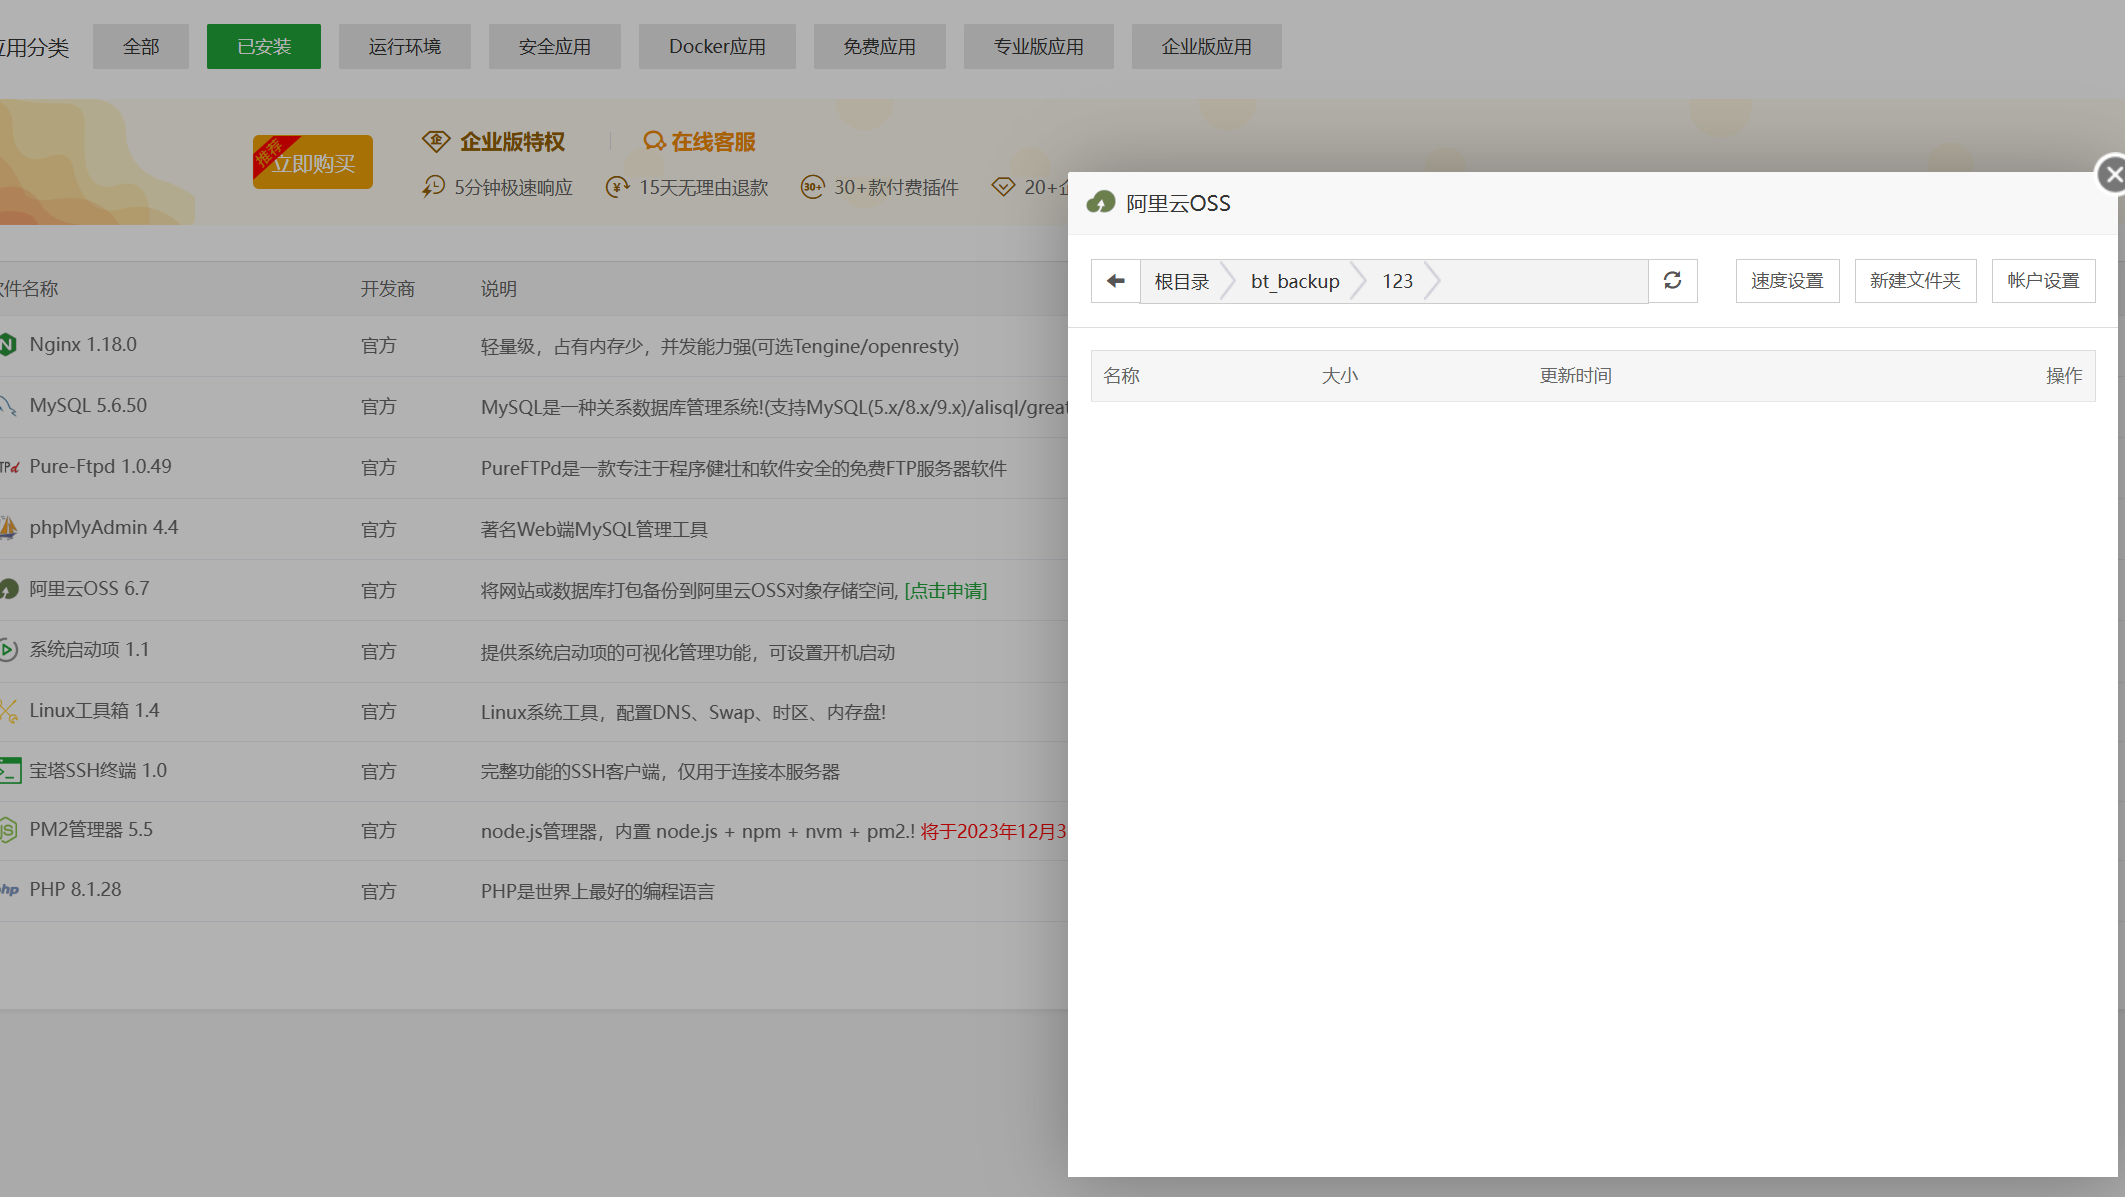Screen dimensions: 2125x1197
Task: Go to 根目录 breadcrumb
Action: click(1182, 282)
